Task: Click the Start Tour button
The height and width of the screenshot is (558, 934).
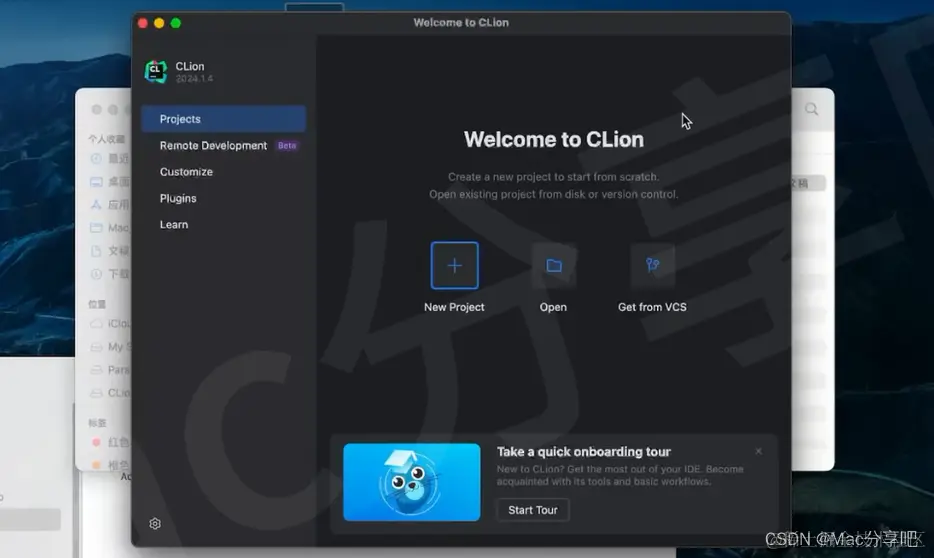Action: coord(533,510)
